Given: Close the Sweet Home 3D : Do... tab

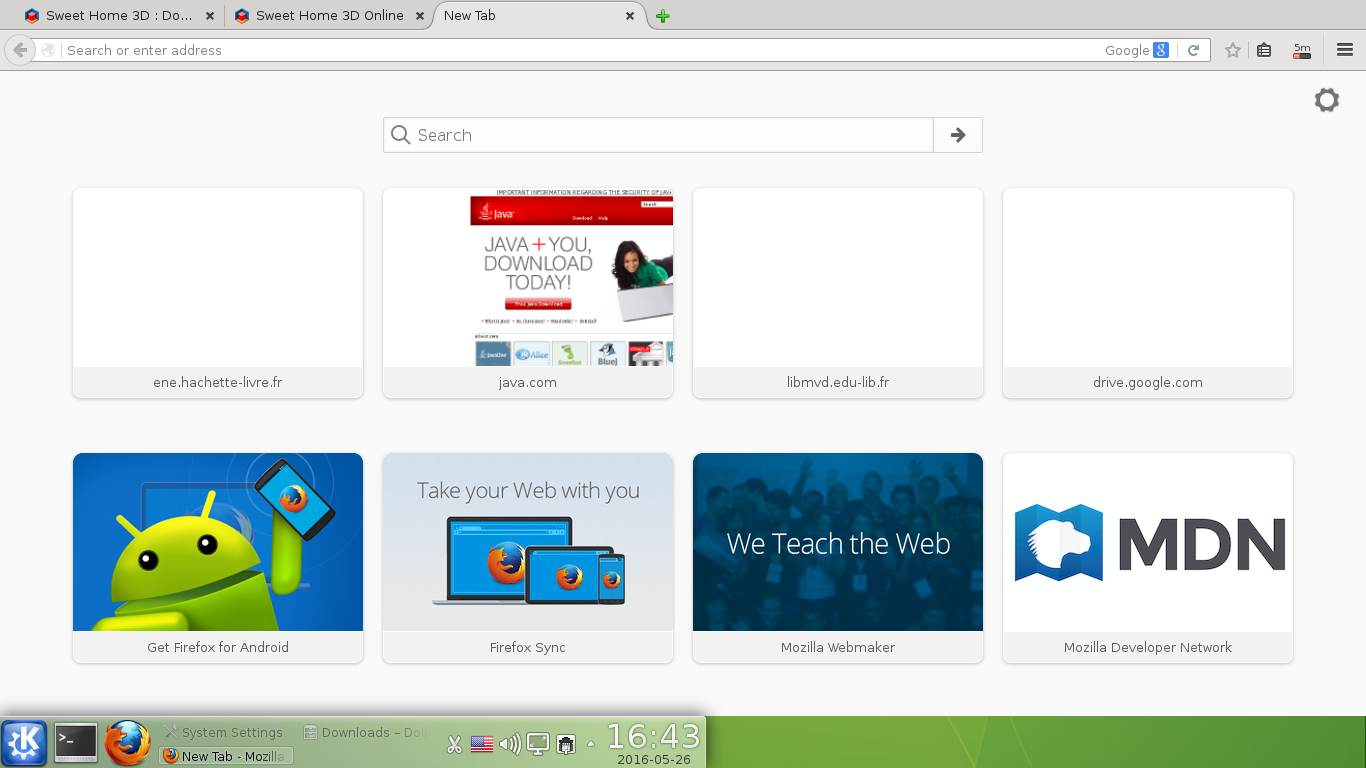Looking at the screenshot, I should 209,16.
